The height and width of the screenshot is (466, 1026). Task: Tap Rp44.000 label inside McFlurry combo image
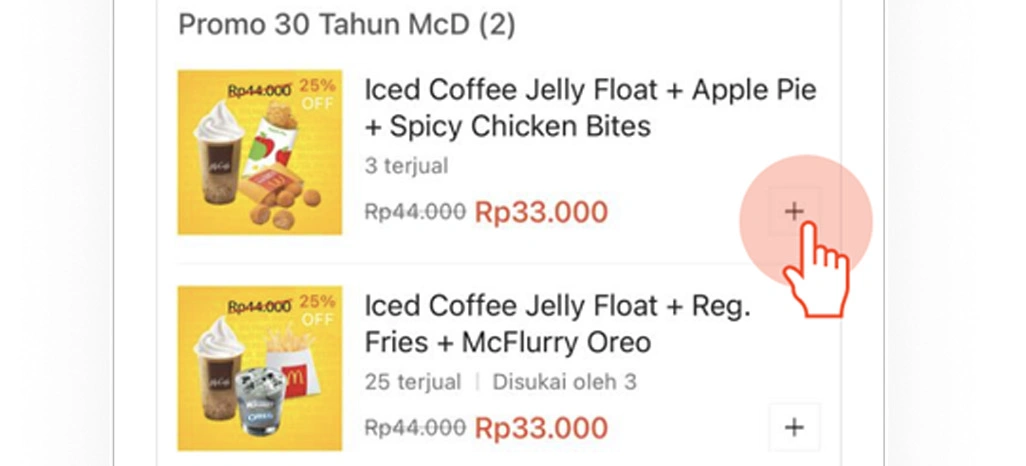pyautogui.click(x=258, y=306)
